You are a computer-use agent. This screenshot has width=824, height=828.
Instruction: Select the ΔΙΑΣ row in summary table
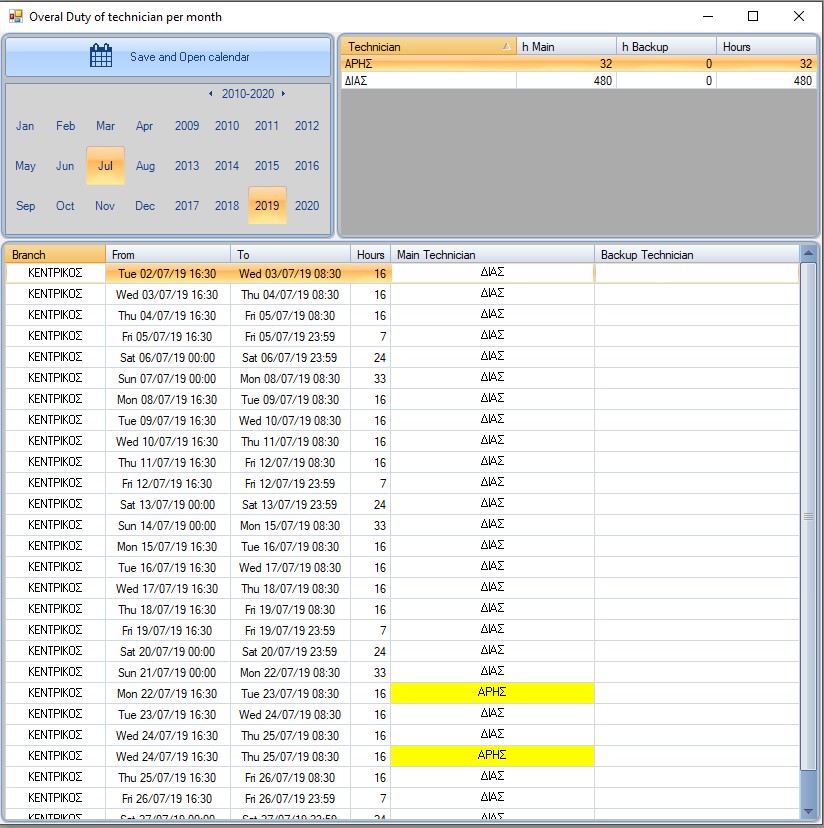(430, 81)
